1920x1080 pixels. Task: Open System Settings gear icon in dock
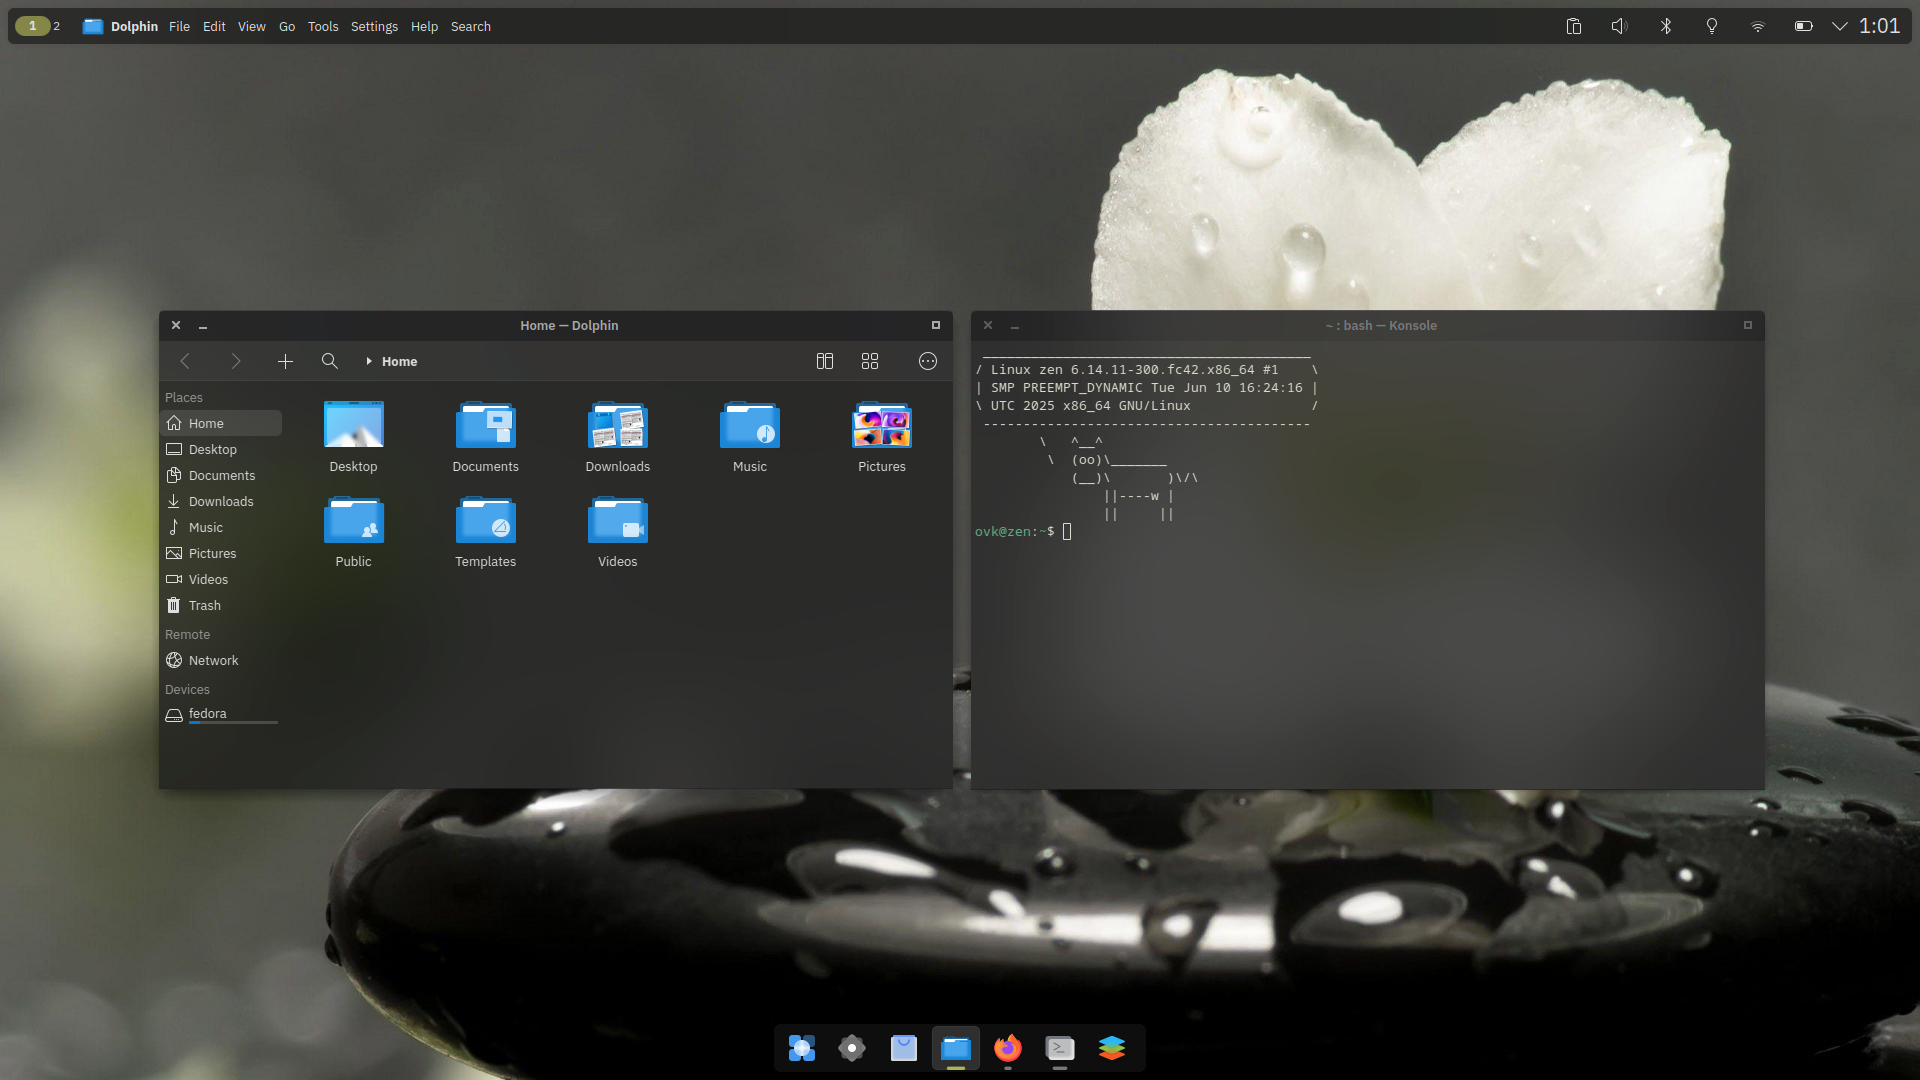pyautogui.click(x=852, y=1047)
